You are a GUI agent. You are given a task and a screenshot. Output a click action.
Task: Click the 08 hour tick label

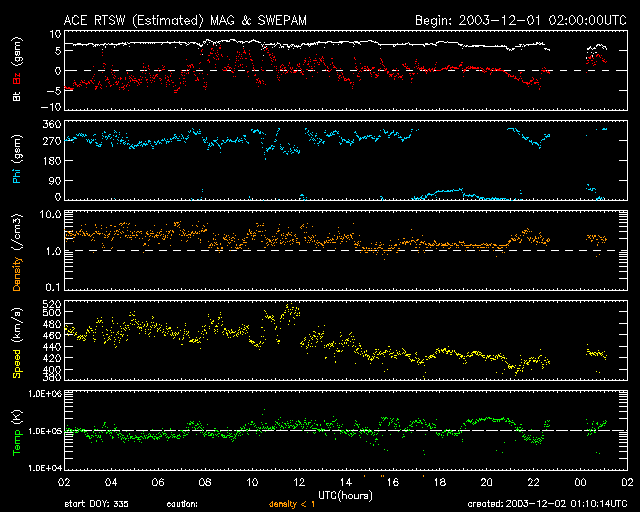205,482
